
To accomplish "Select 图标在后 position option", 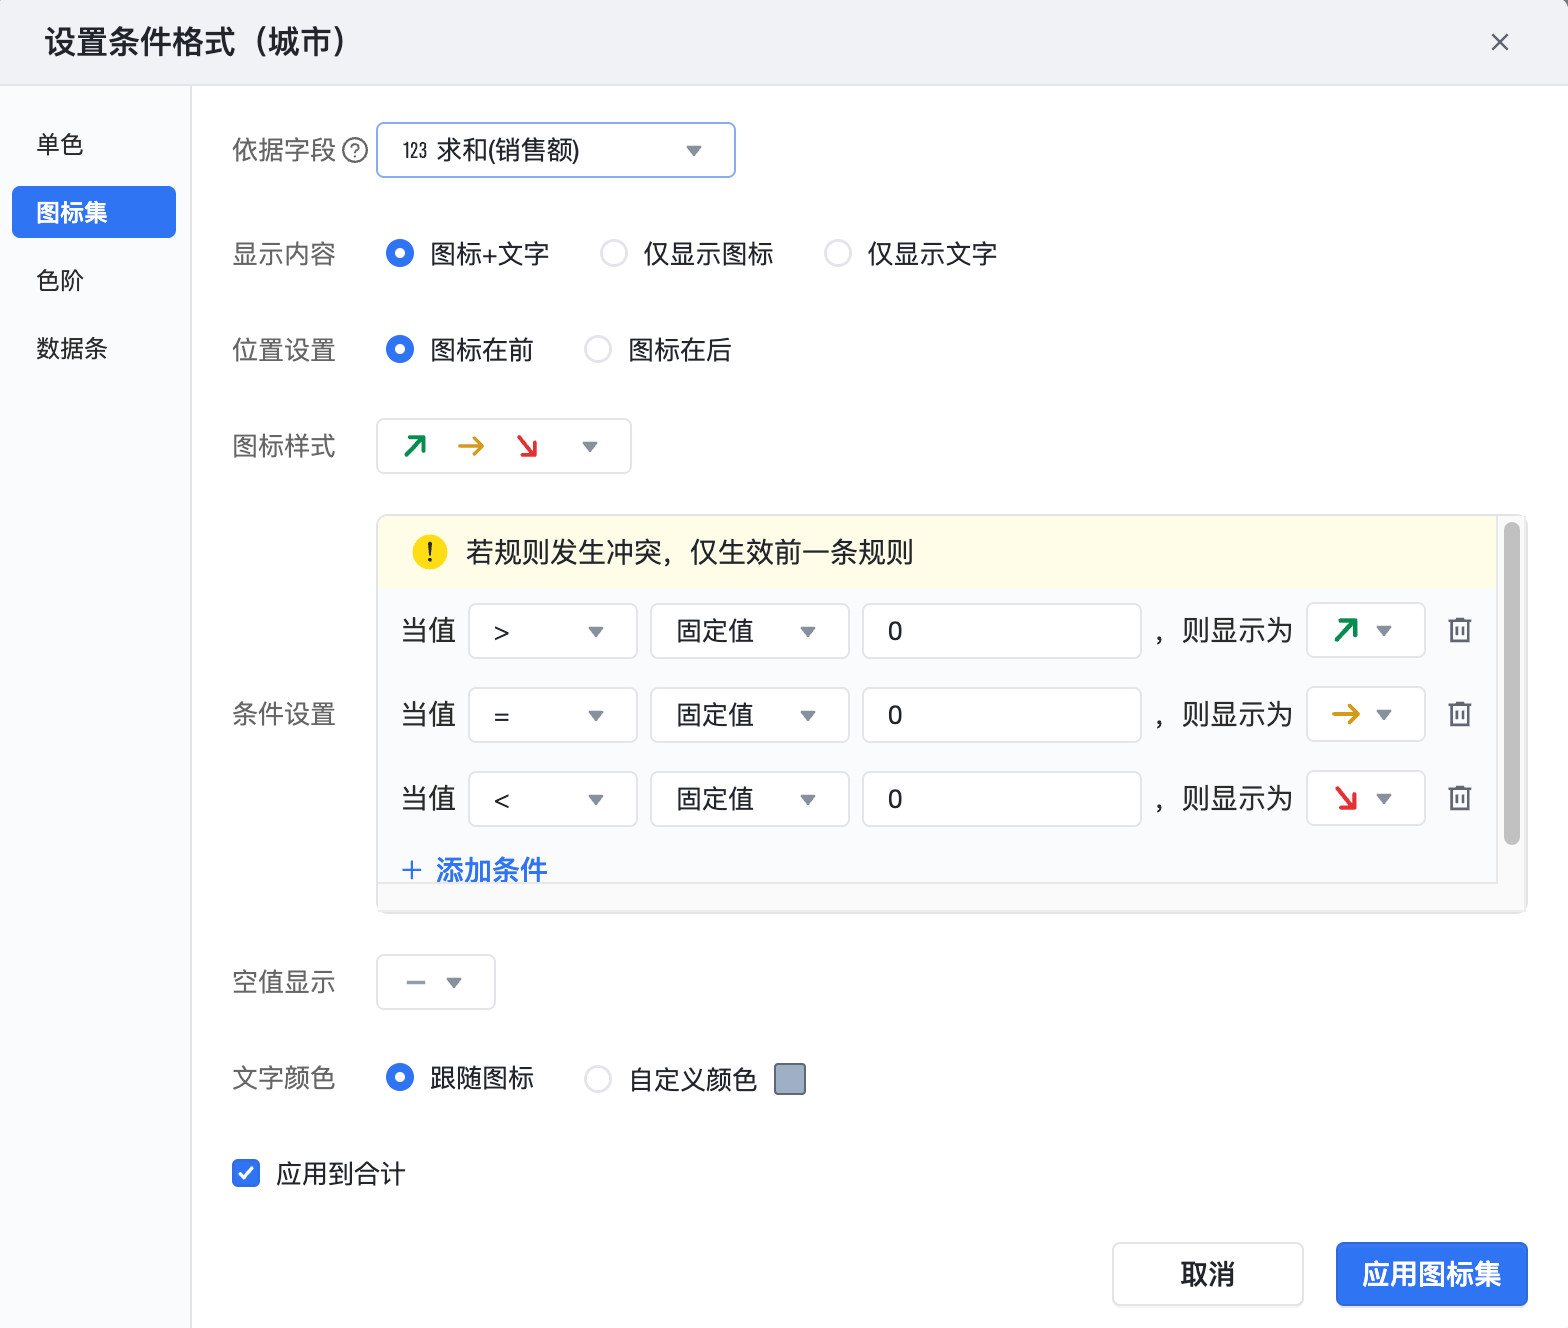I will click(x=598, y=350).
